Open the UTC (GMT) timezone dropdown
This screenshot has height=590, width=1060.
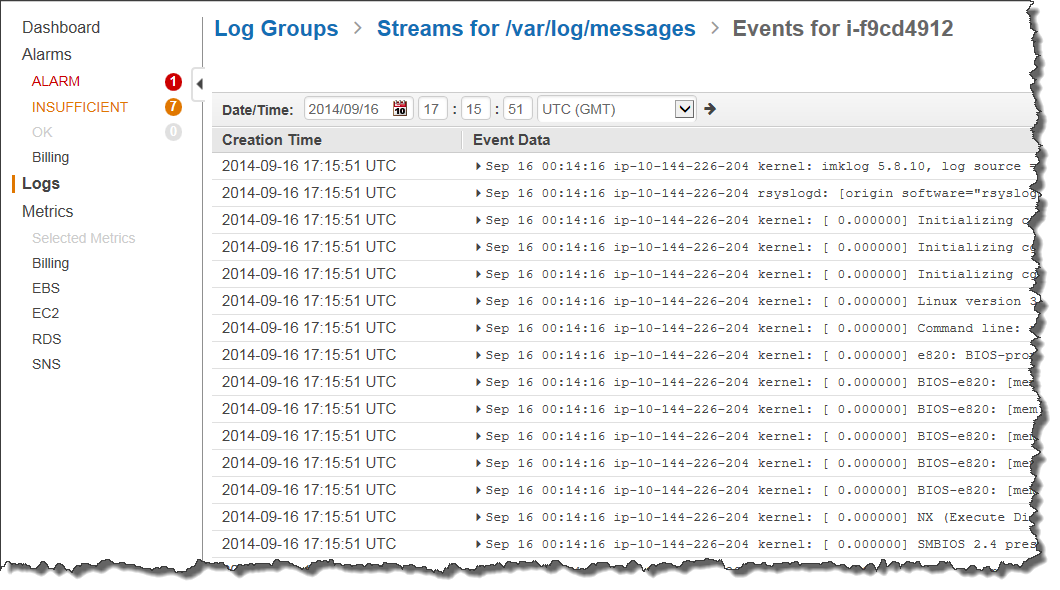pyautogui.click(x=617, y=109)
